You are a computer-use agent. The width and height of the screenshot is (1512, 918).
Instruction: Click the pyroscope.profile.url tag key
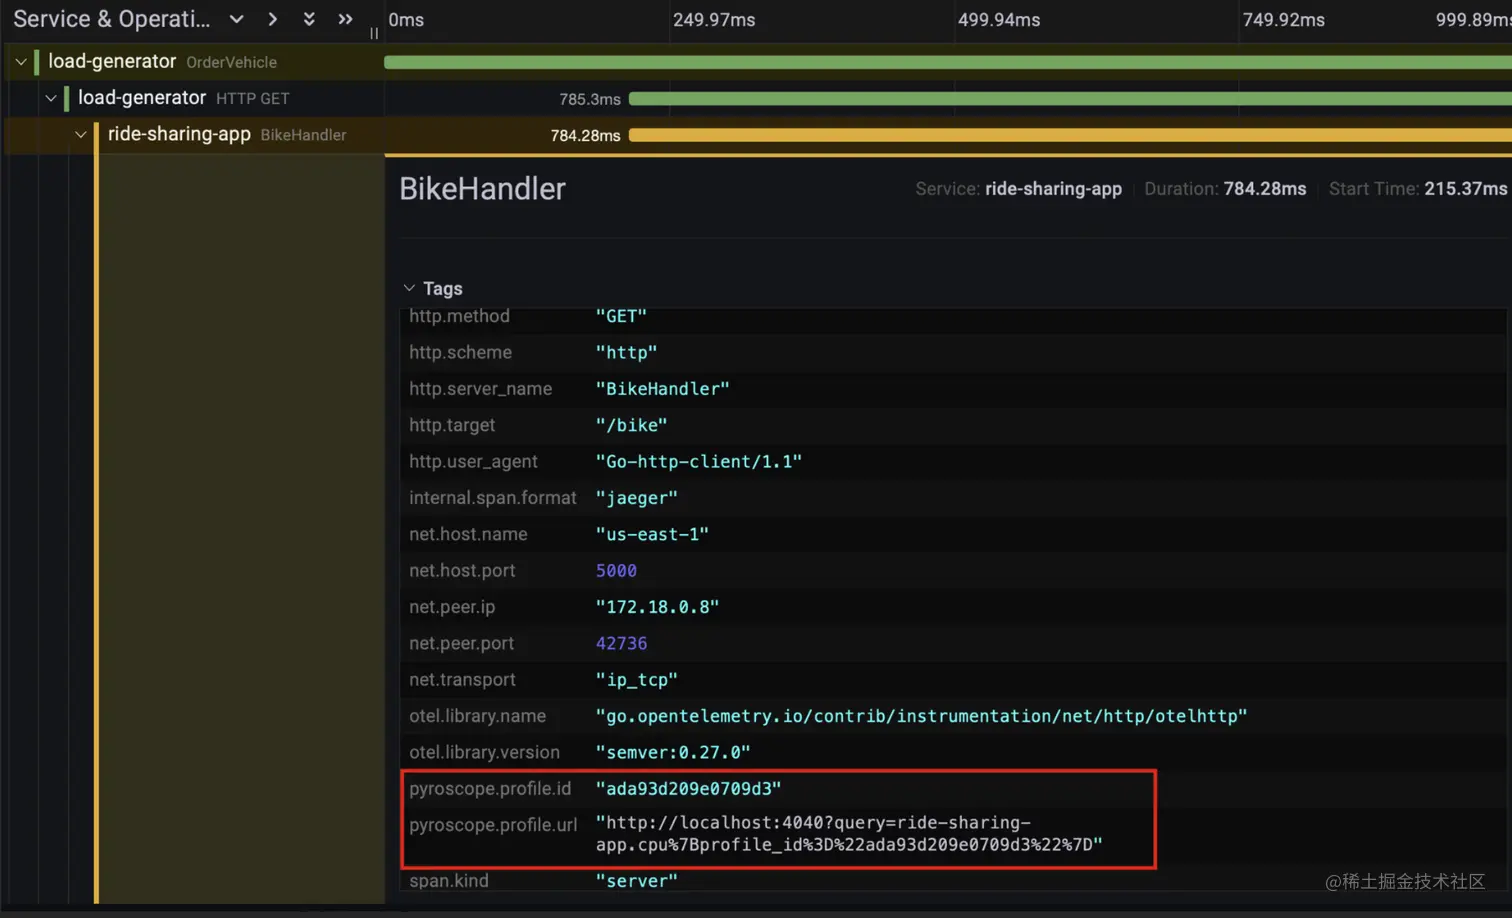[493, 825]
